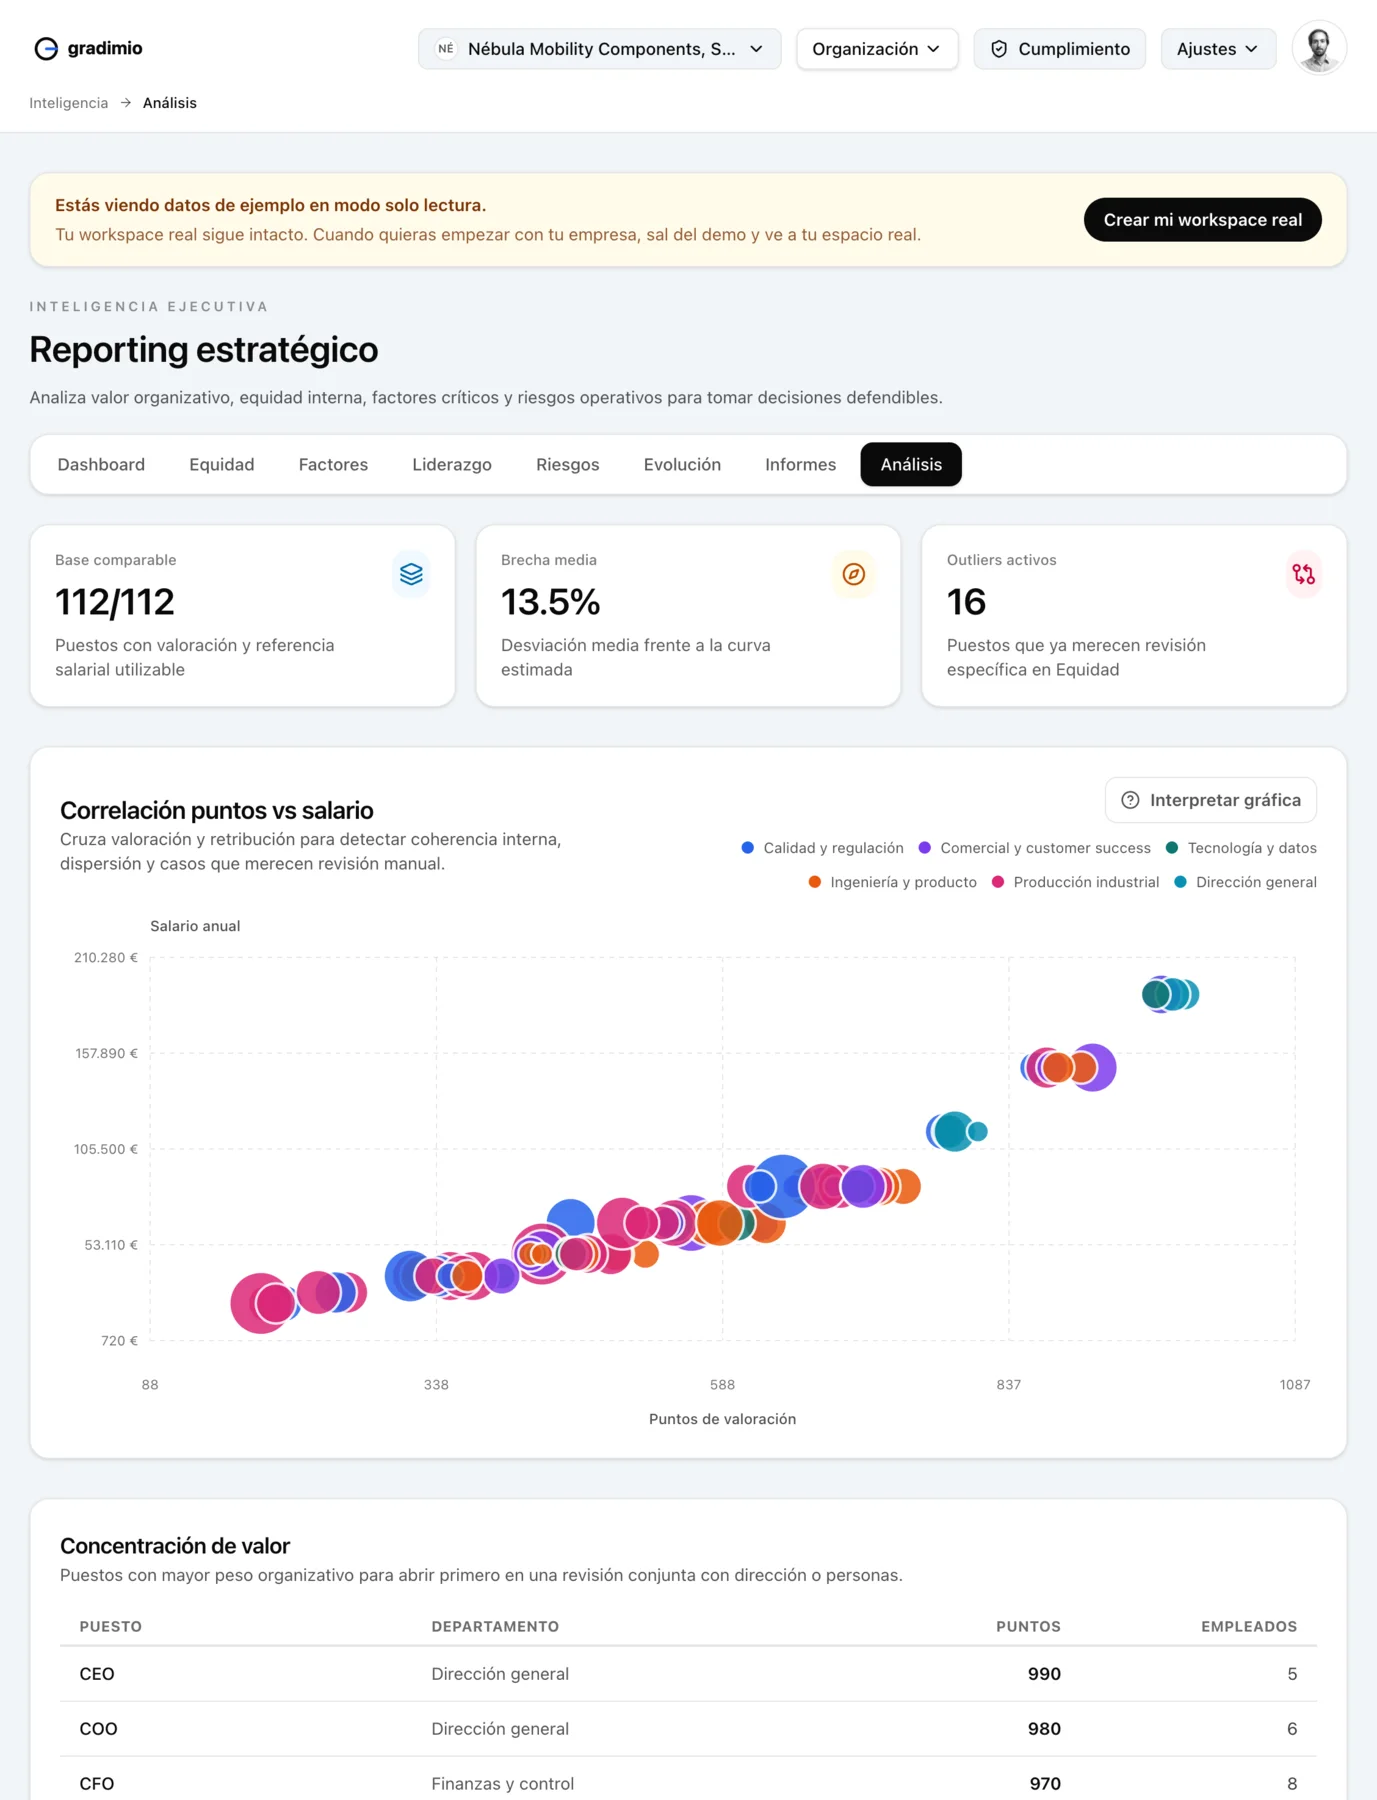Switch to the Equidad tab
Image resolution: width=1377 pixels, height=1800 pixels.
222,464
